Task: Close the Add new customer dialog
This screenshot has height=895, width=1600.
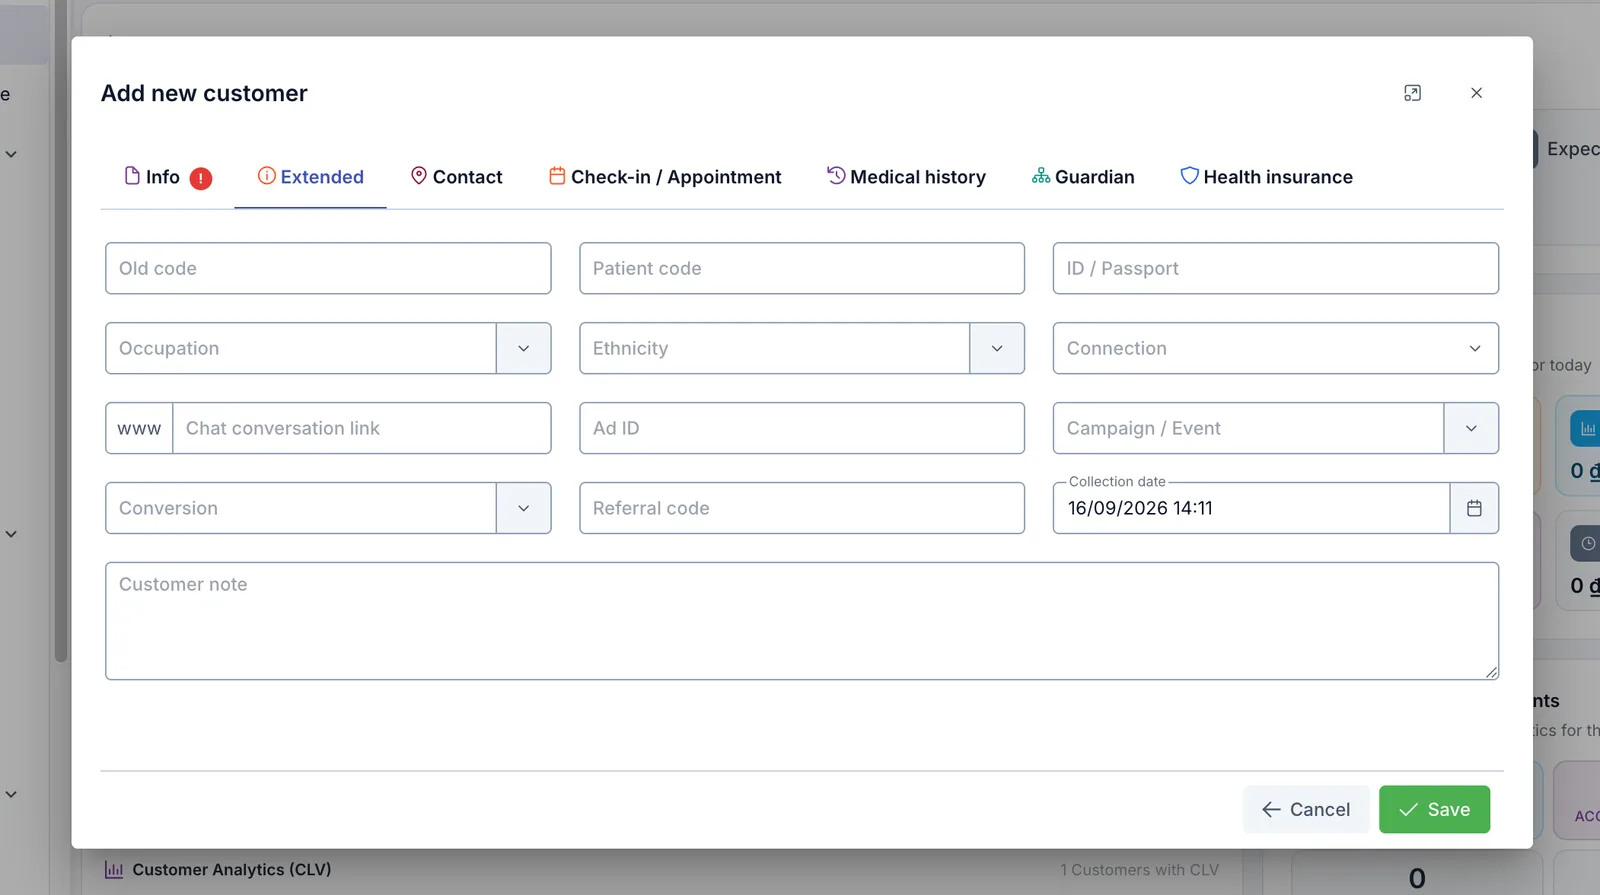Action: point(1476,93)
